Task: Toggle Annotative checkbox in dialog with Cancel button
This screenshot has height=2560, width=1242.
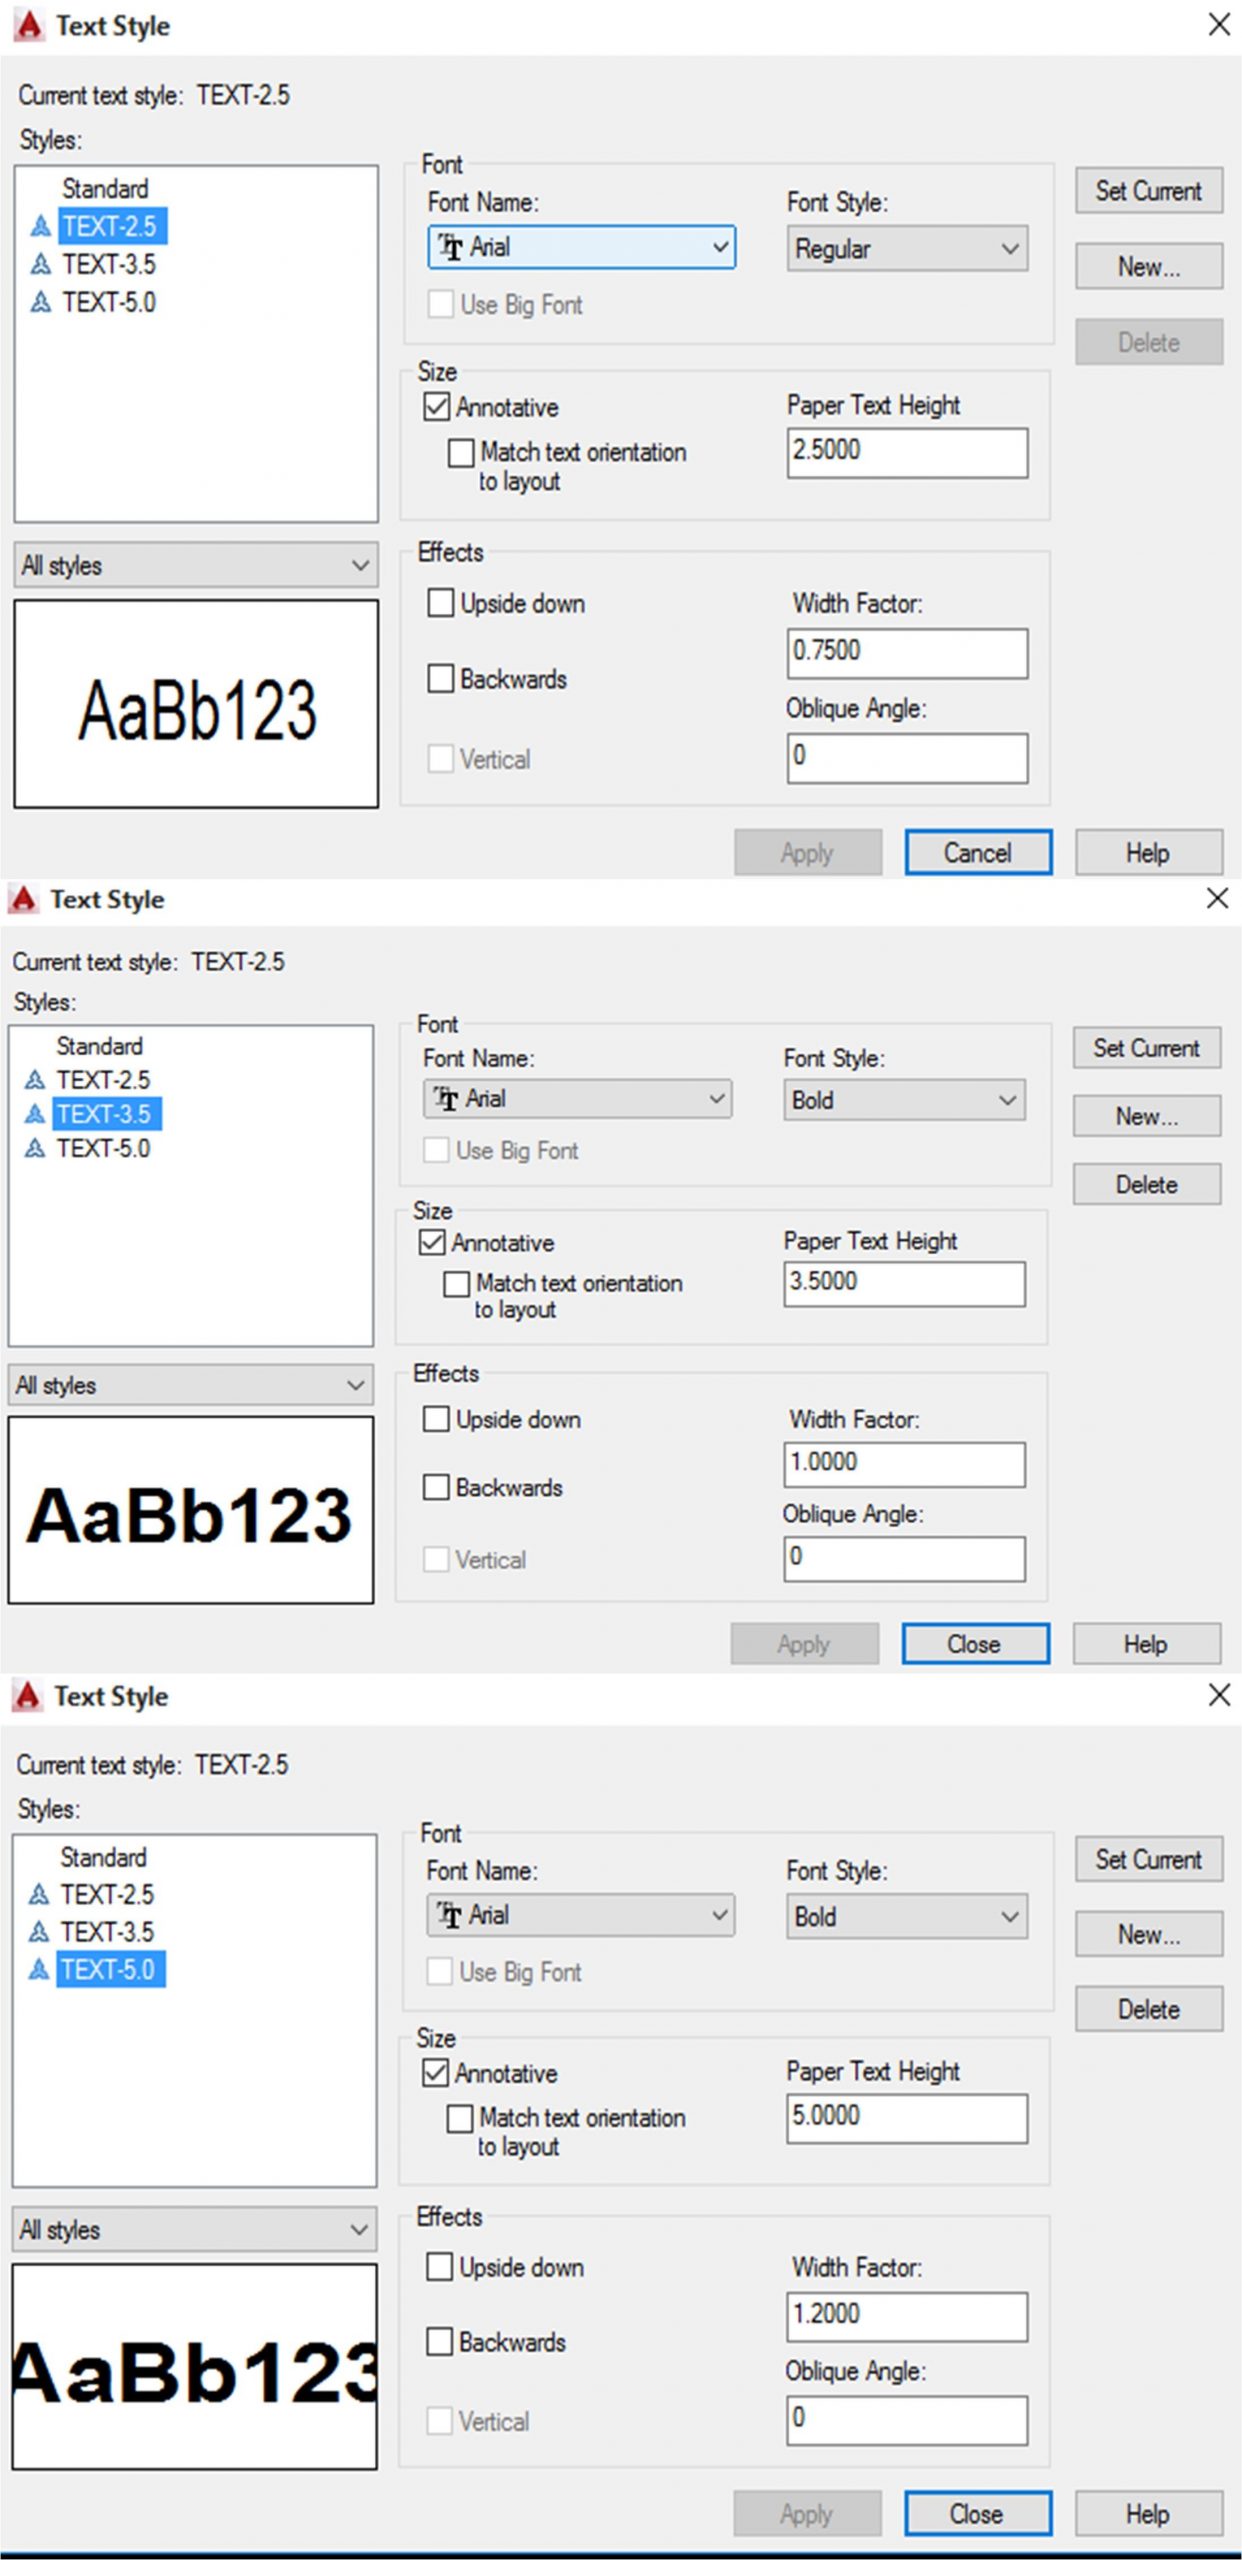Action: click(437, 407)
